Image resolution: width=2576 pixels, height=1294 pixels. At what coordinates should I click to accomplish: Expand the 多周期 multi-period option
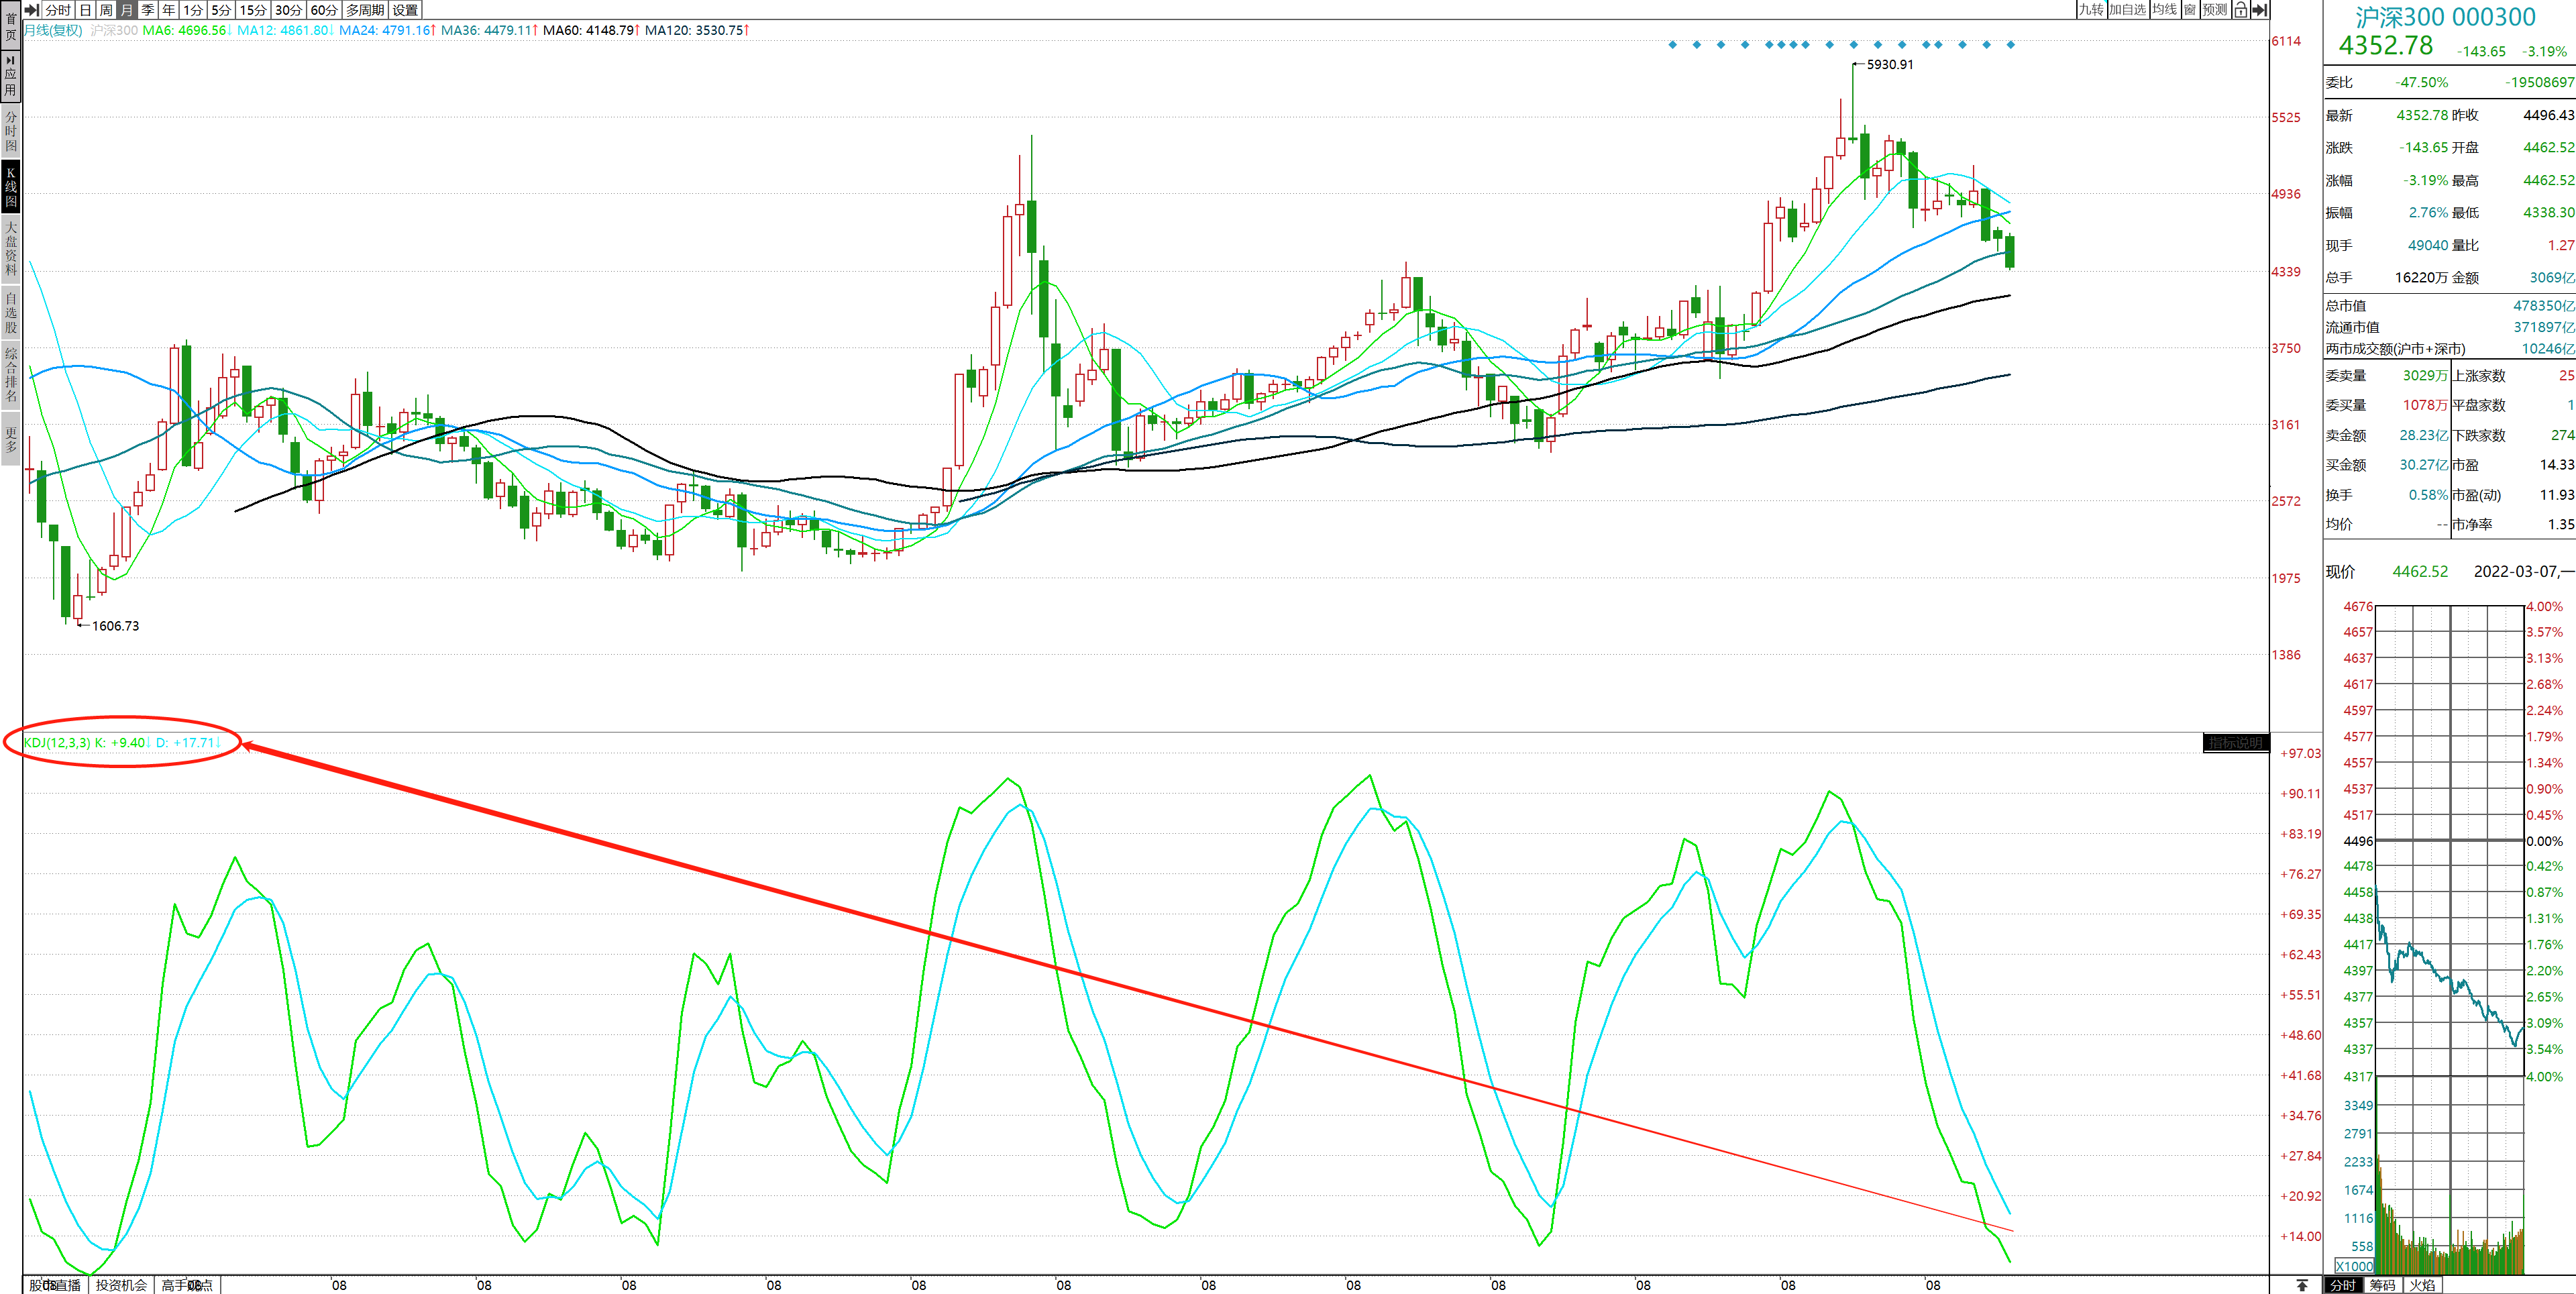click(x=365, y=10)
